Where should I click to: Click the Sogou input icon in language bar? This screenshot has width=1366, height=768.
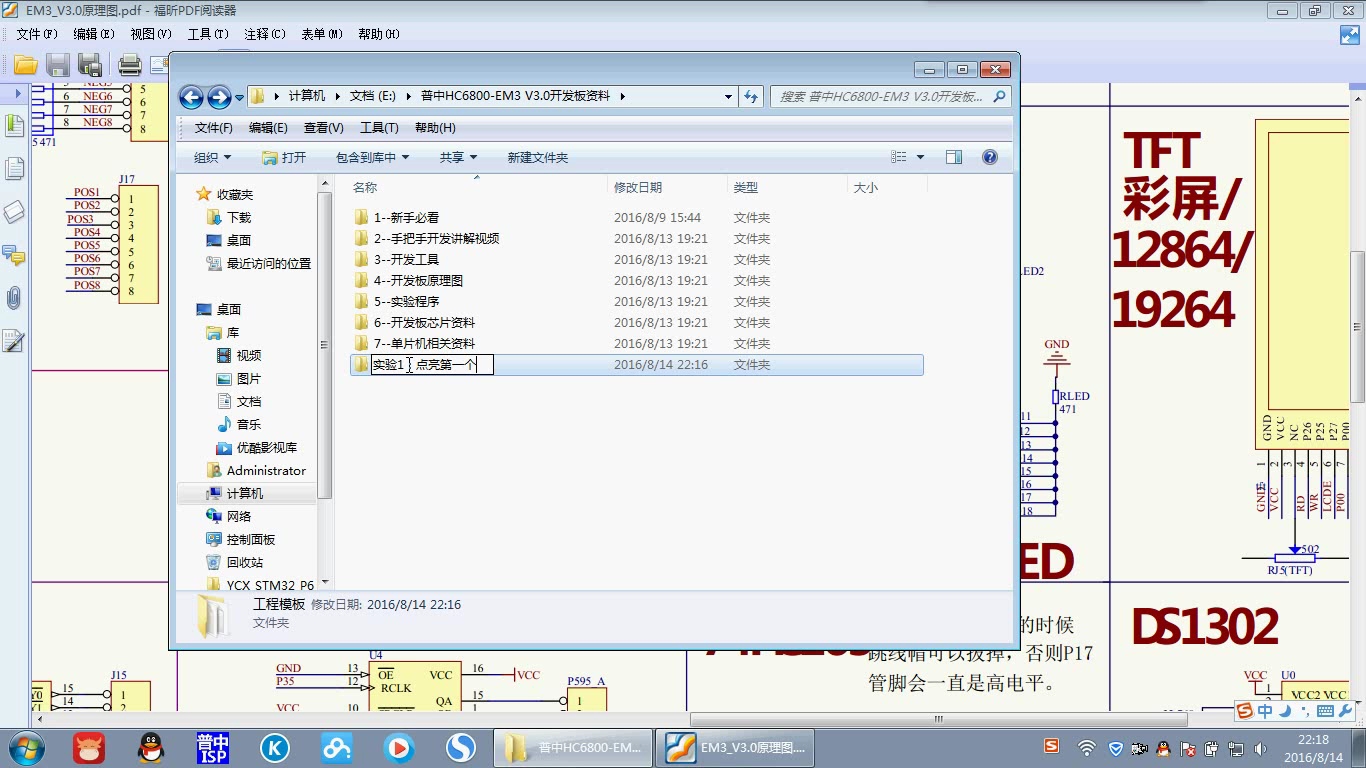pos(1245,710)
